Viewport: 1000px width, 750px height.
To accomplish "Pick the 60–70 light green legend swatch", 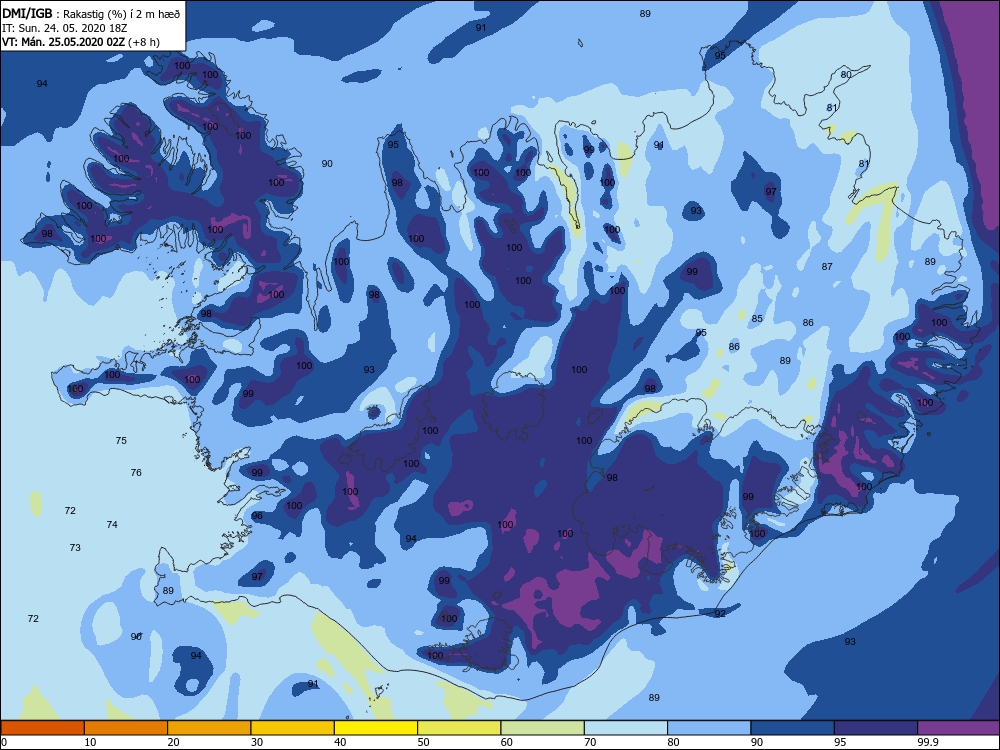I will tap(543, 728).
